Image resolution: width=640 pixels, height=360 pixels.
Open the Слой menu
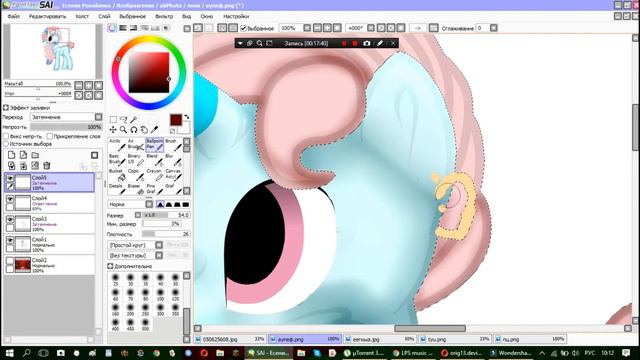[104, 17]
